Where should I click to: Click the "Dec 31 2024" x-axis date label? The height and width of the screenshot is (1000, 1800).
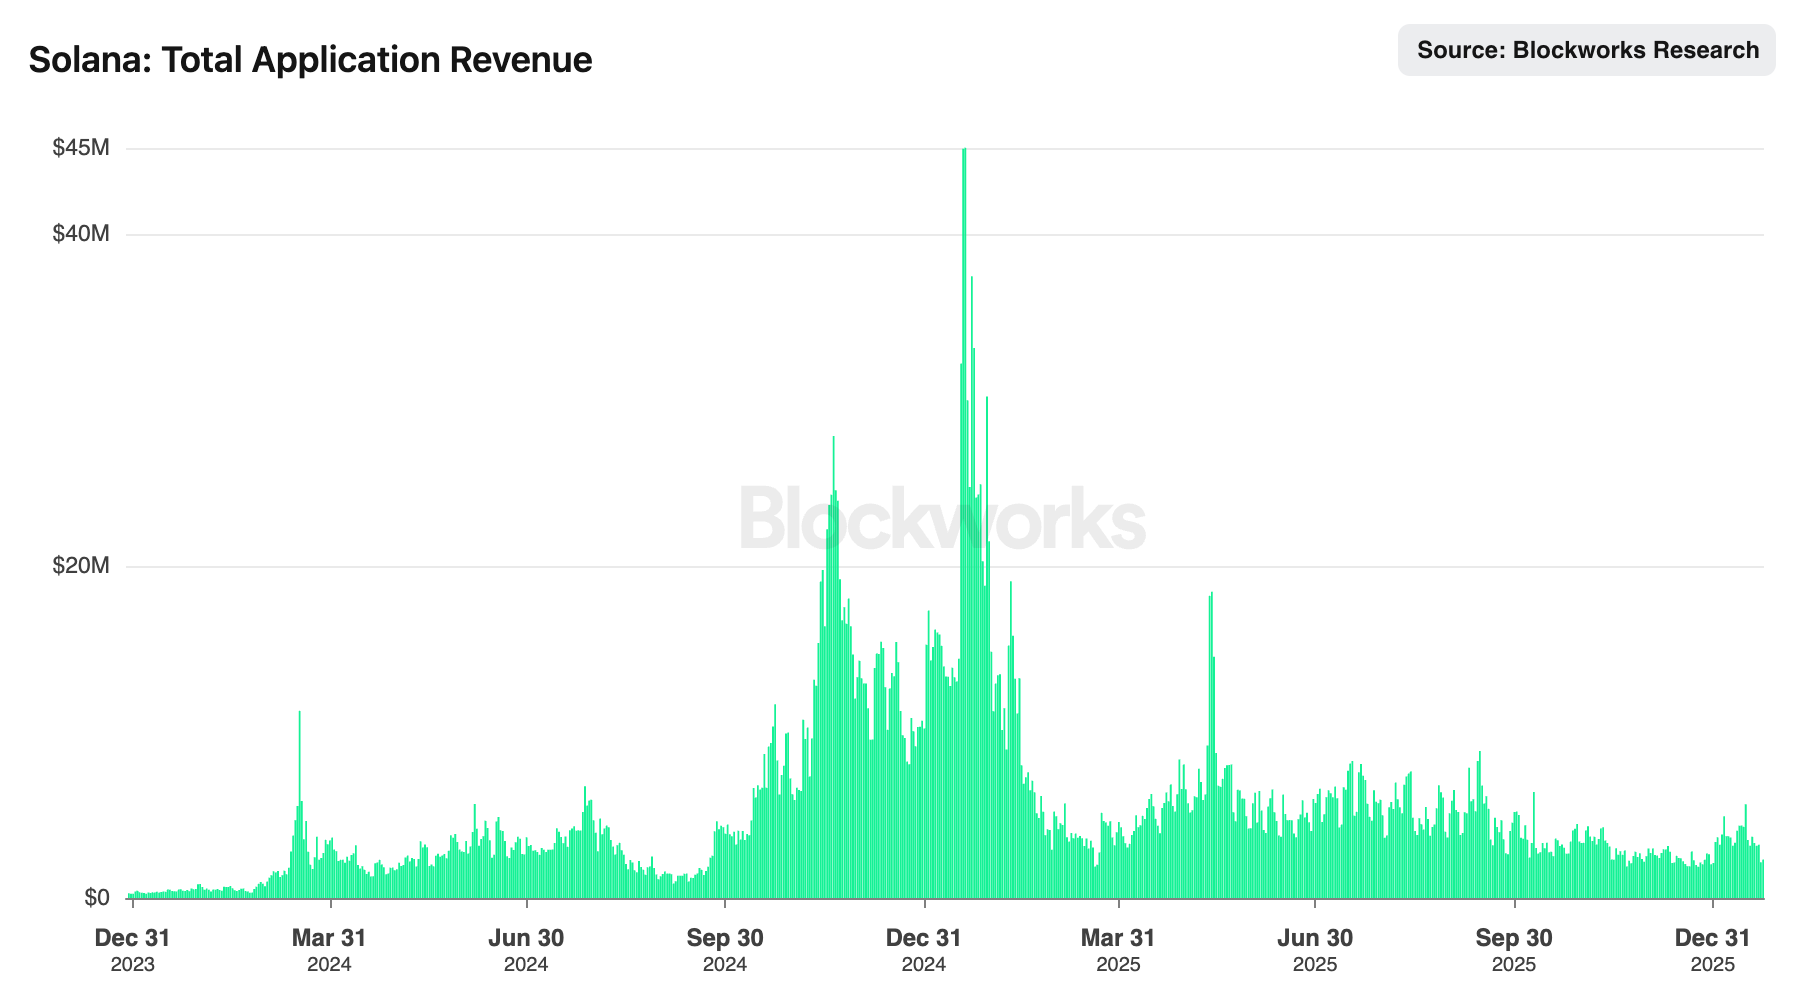coord(924,950)
